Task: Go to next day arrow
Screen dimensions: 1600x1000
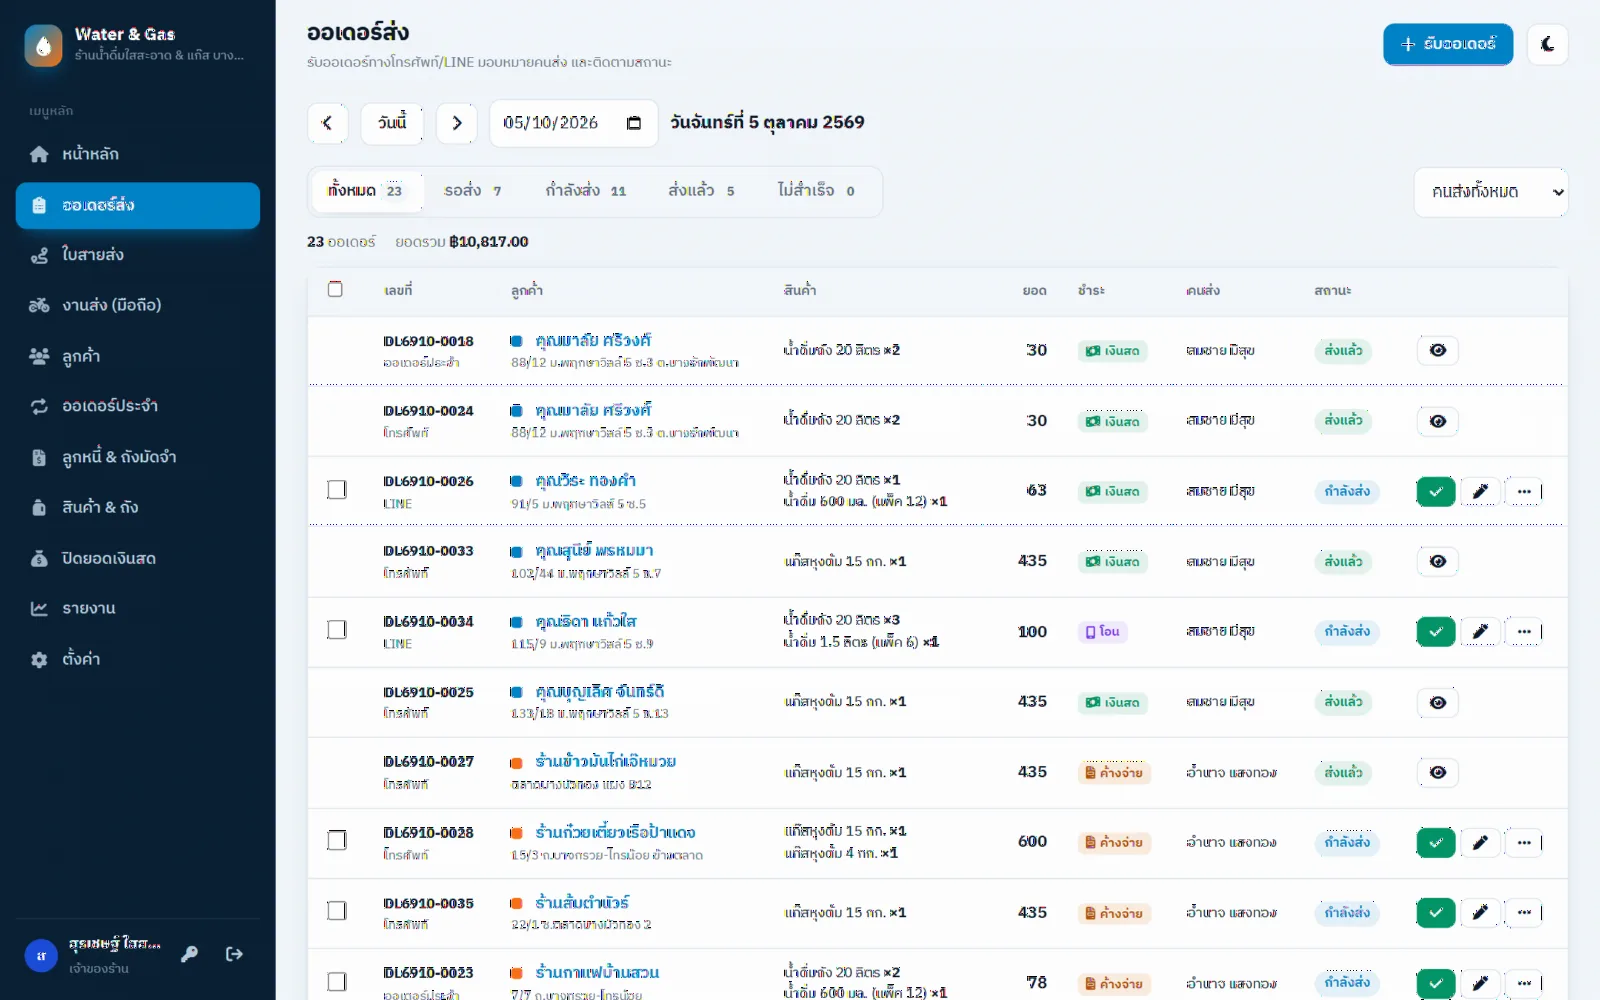Action: 457,123
